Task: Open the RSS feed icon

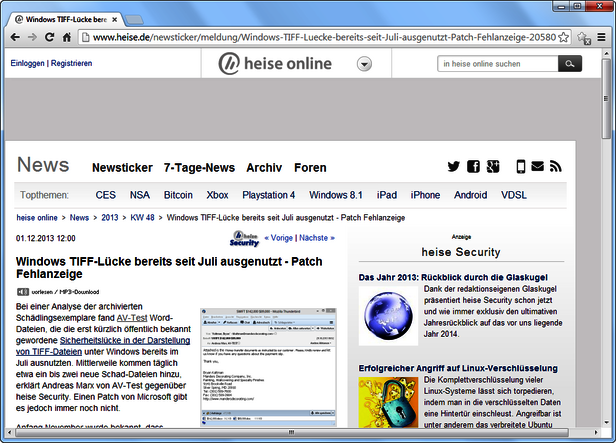Action: coord(557,167)
